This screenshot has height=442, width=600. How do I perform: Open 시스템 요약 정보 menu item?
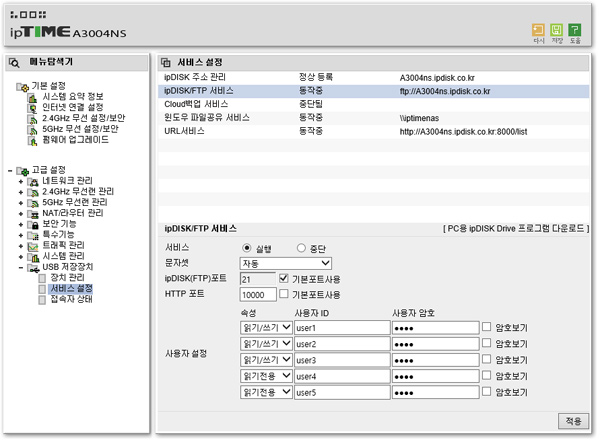(x=73, y=97)
